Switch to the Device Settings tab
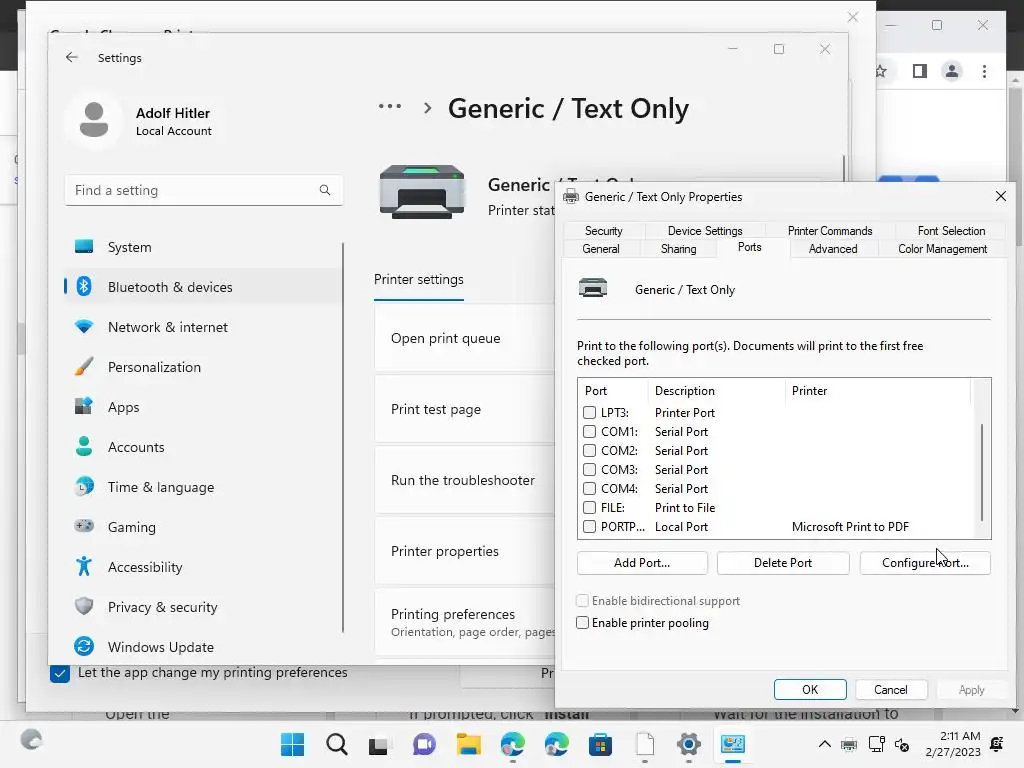The height and width of the screenshot is (768, 1024). 705,231
